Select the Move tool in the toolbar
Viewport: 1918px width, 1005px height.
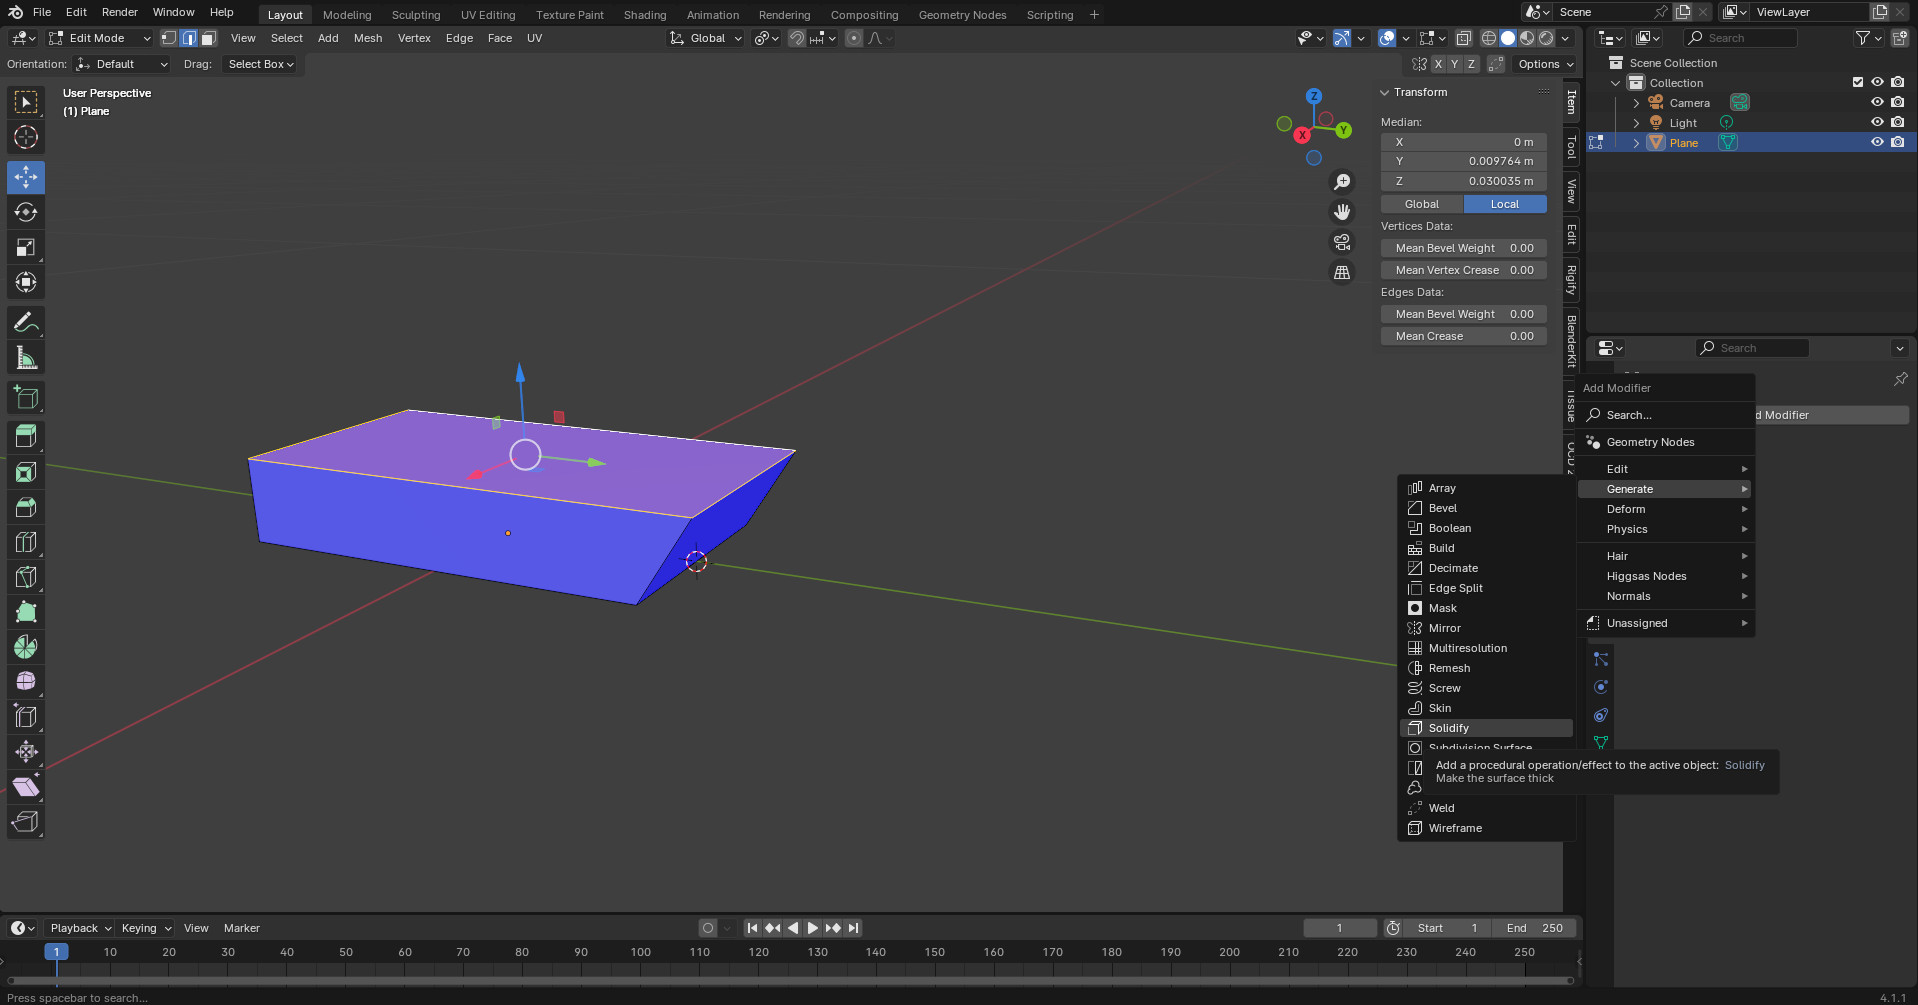tap(26, 177)
